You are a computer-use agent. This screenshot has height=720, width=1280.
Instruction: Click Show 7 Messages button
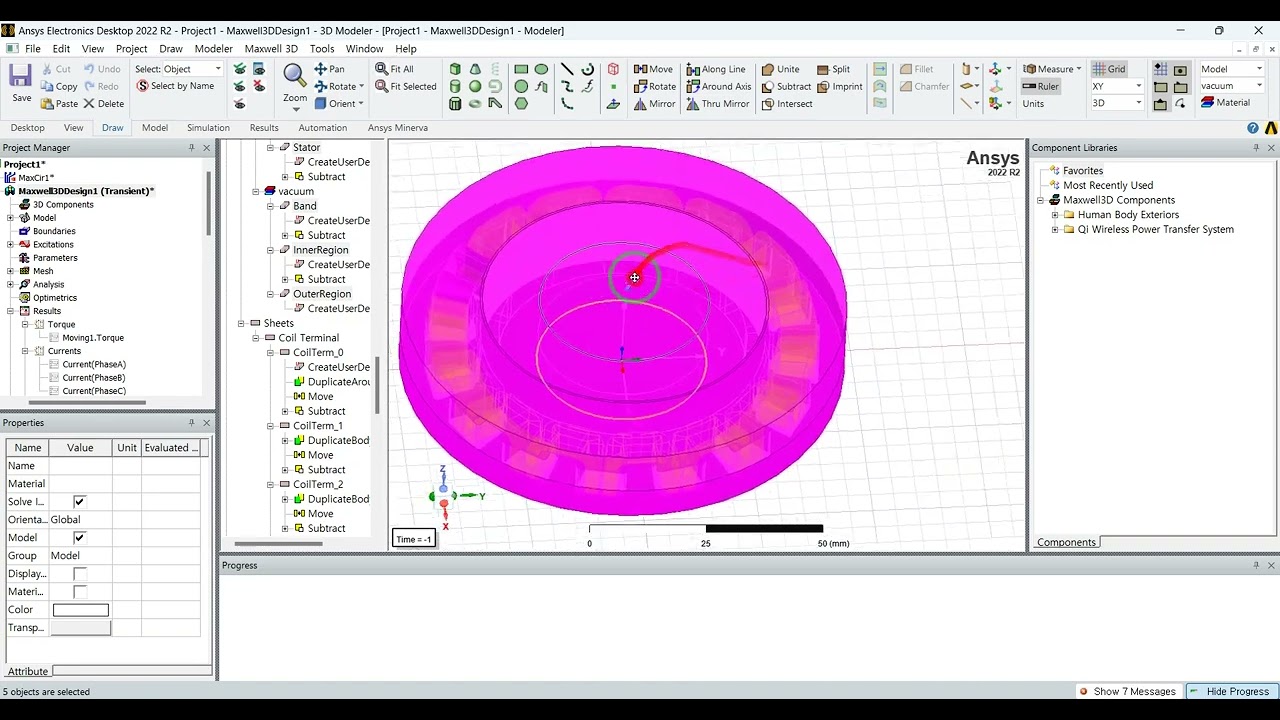[x=1126, y=691]
